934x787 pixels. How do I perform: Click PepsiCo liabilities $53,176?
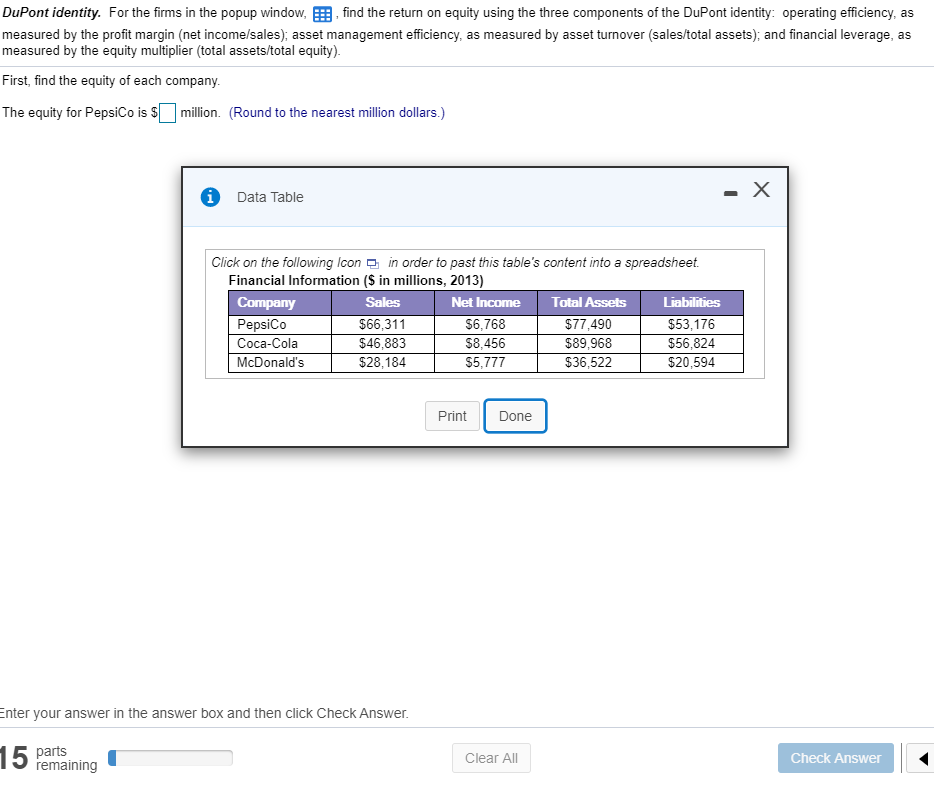click(692, 325)
